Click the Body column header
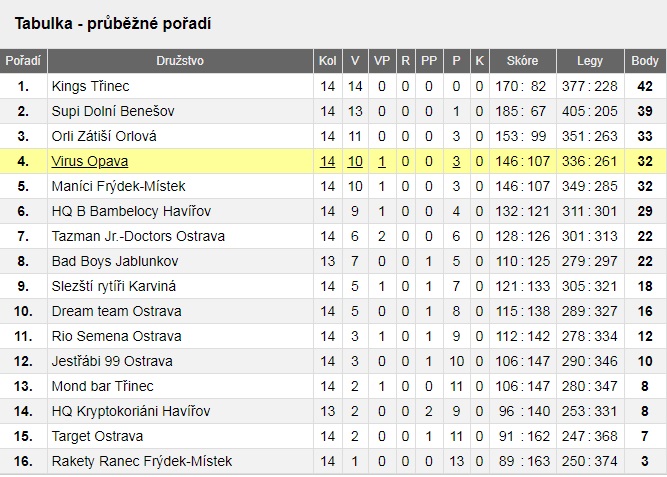 (645, 61)
